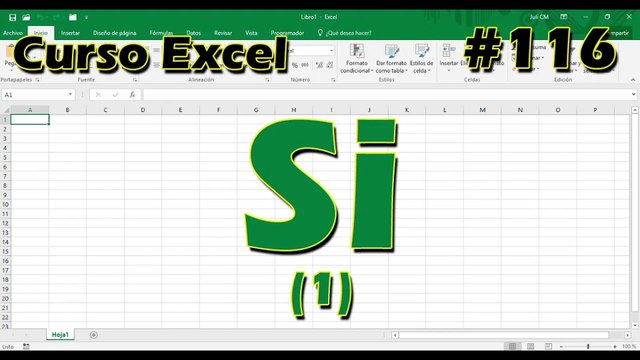640x360 pixels.
Task: Open Fuente dialog launcher
Action: click(135, 80)
